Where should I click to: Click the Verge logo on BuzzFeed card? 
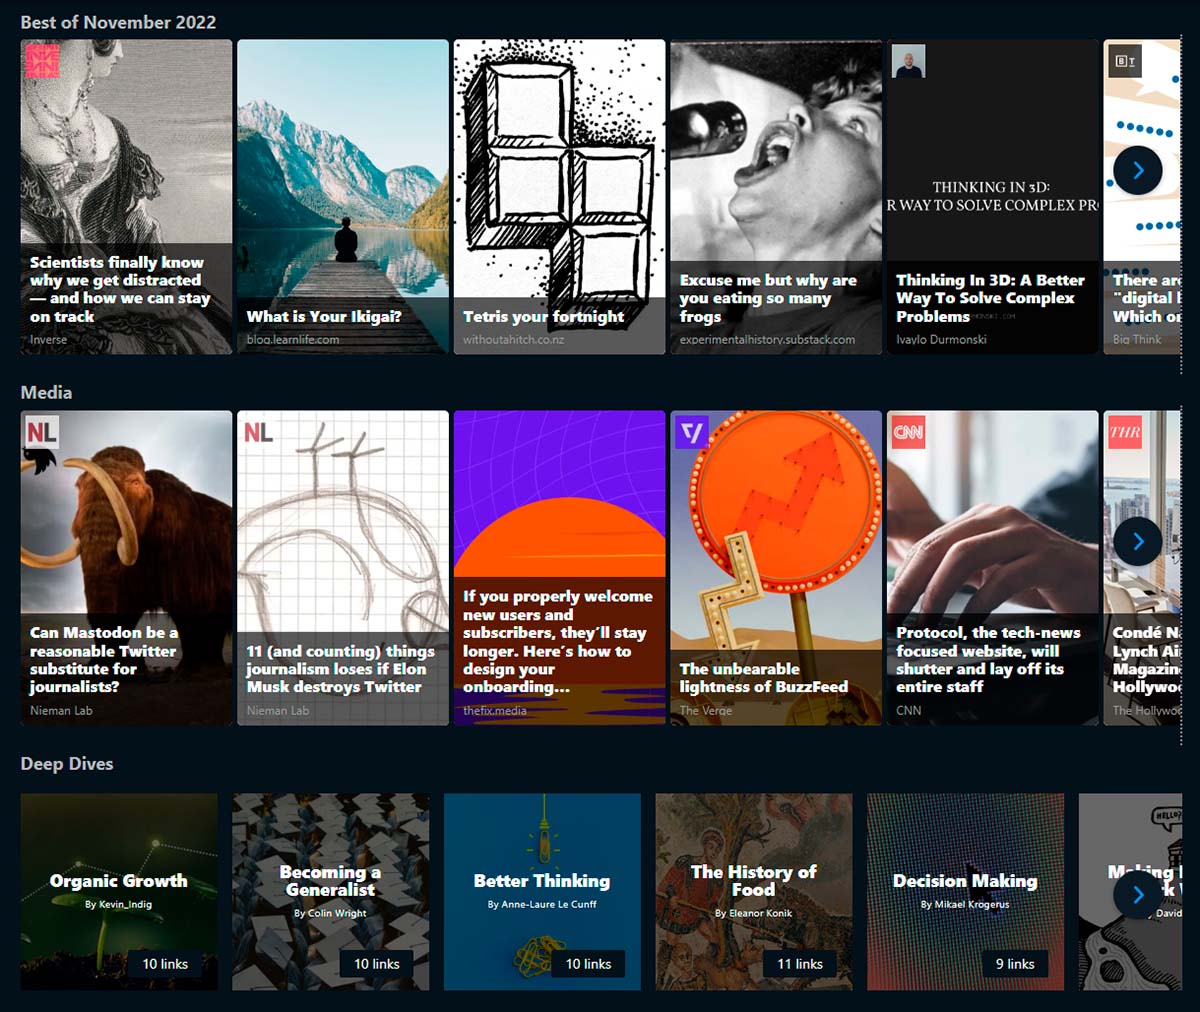[691, 432]
